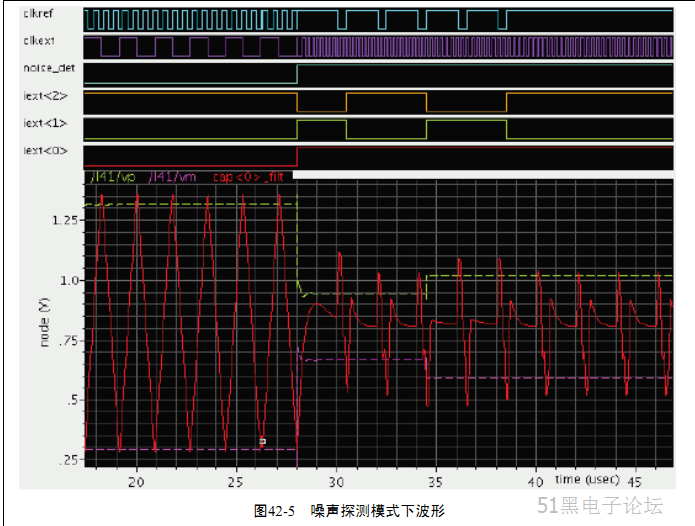This screenshot has width=695, height=526.
Task: Select the iext<1> signal label
Action: click(45, 123)
